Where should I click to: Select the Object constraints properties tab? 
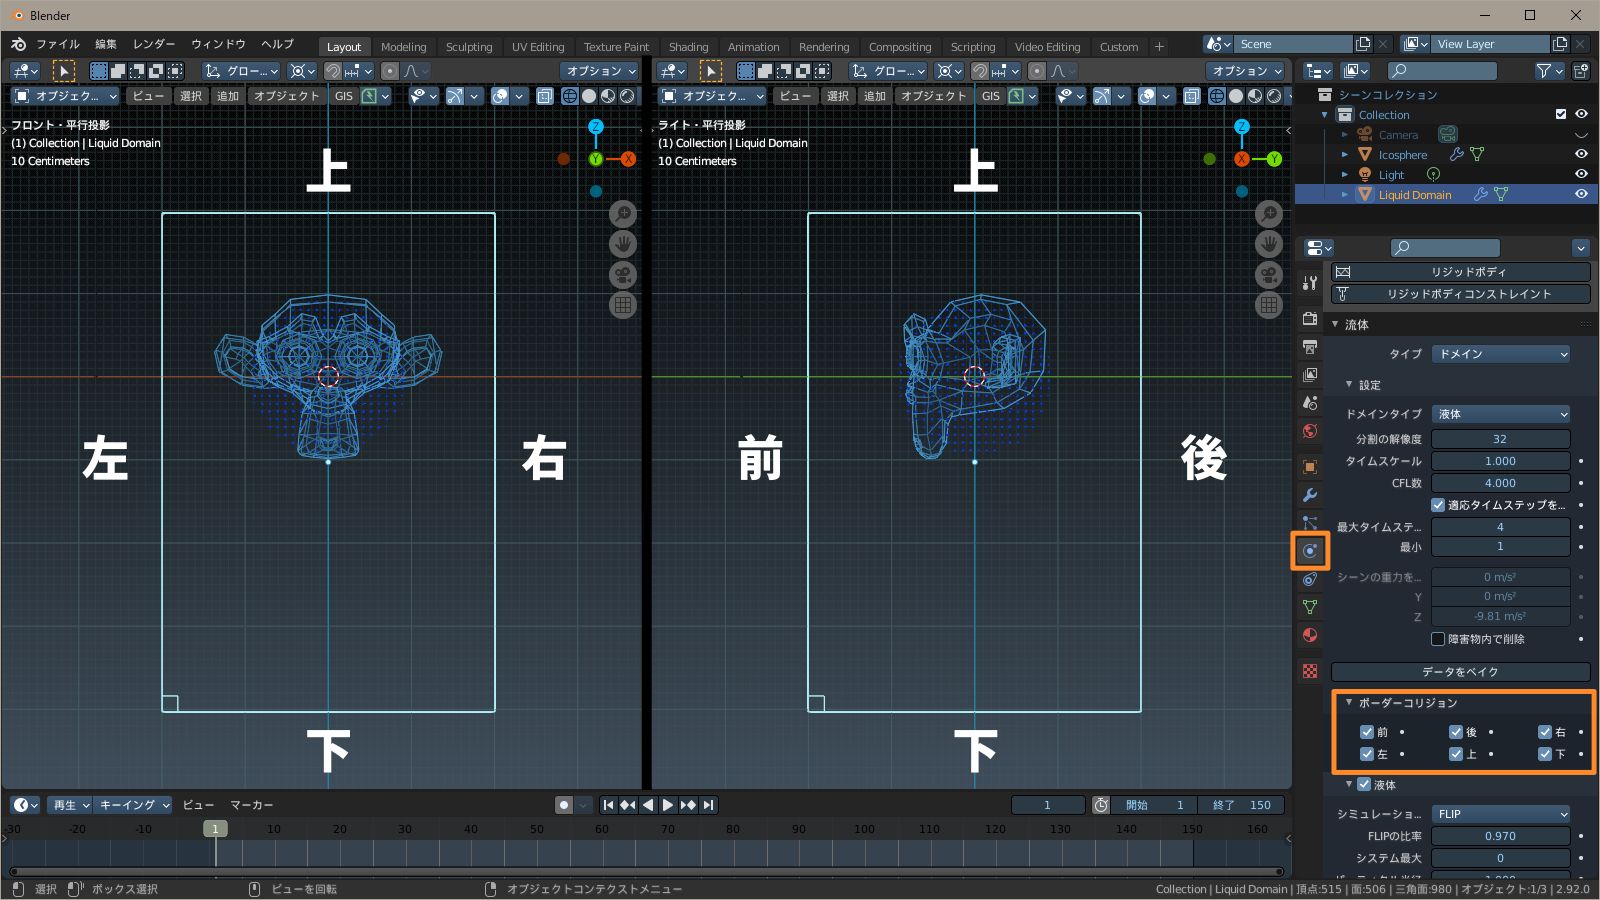click(1310, 580)
